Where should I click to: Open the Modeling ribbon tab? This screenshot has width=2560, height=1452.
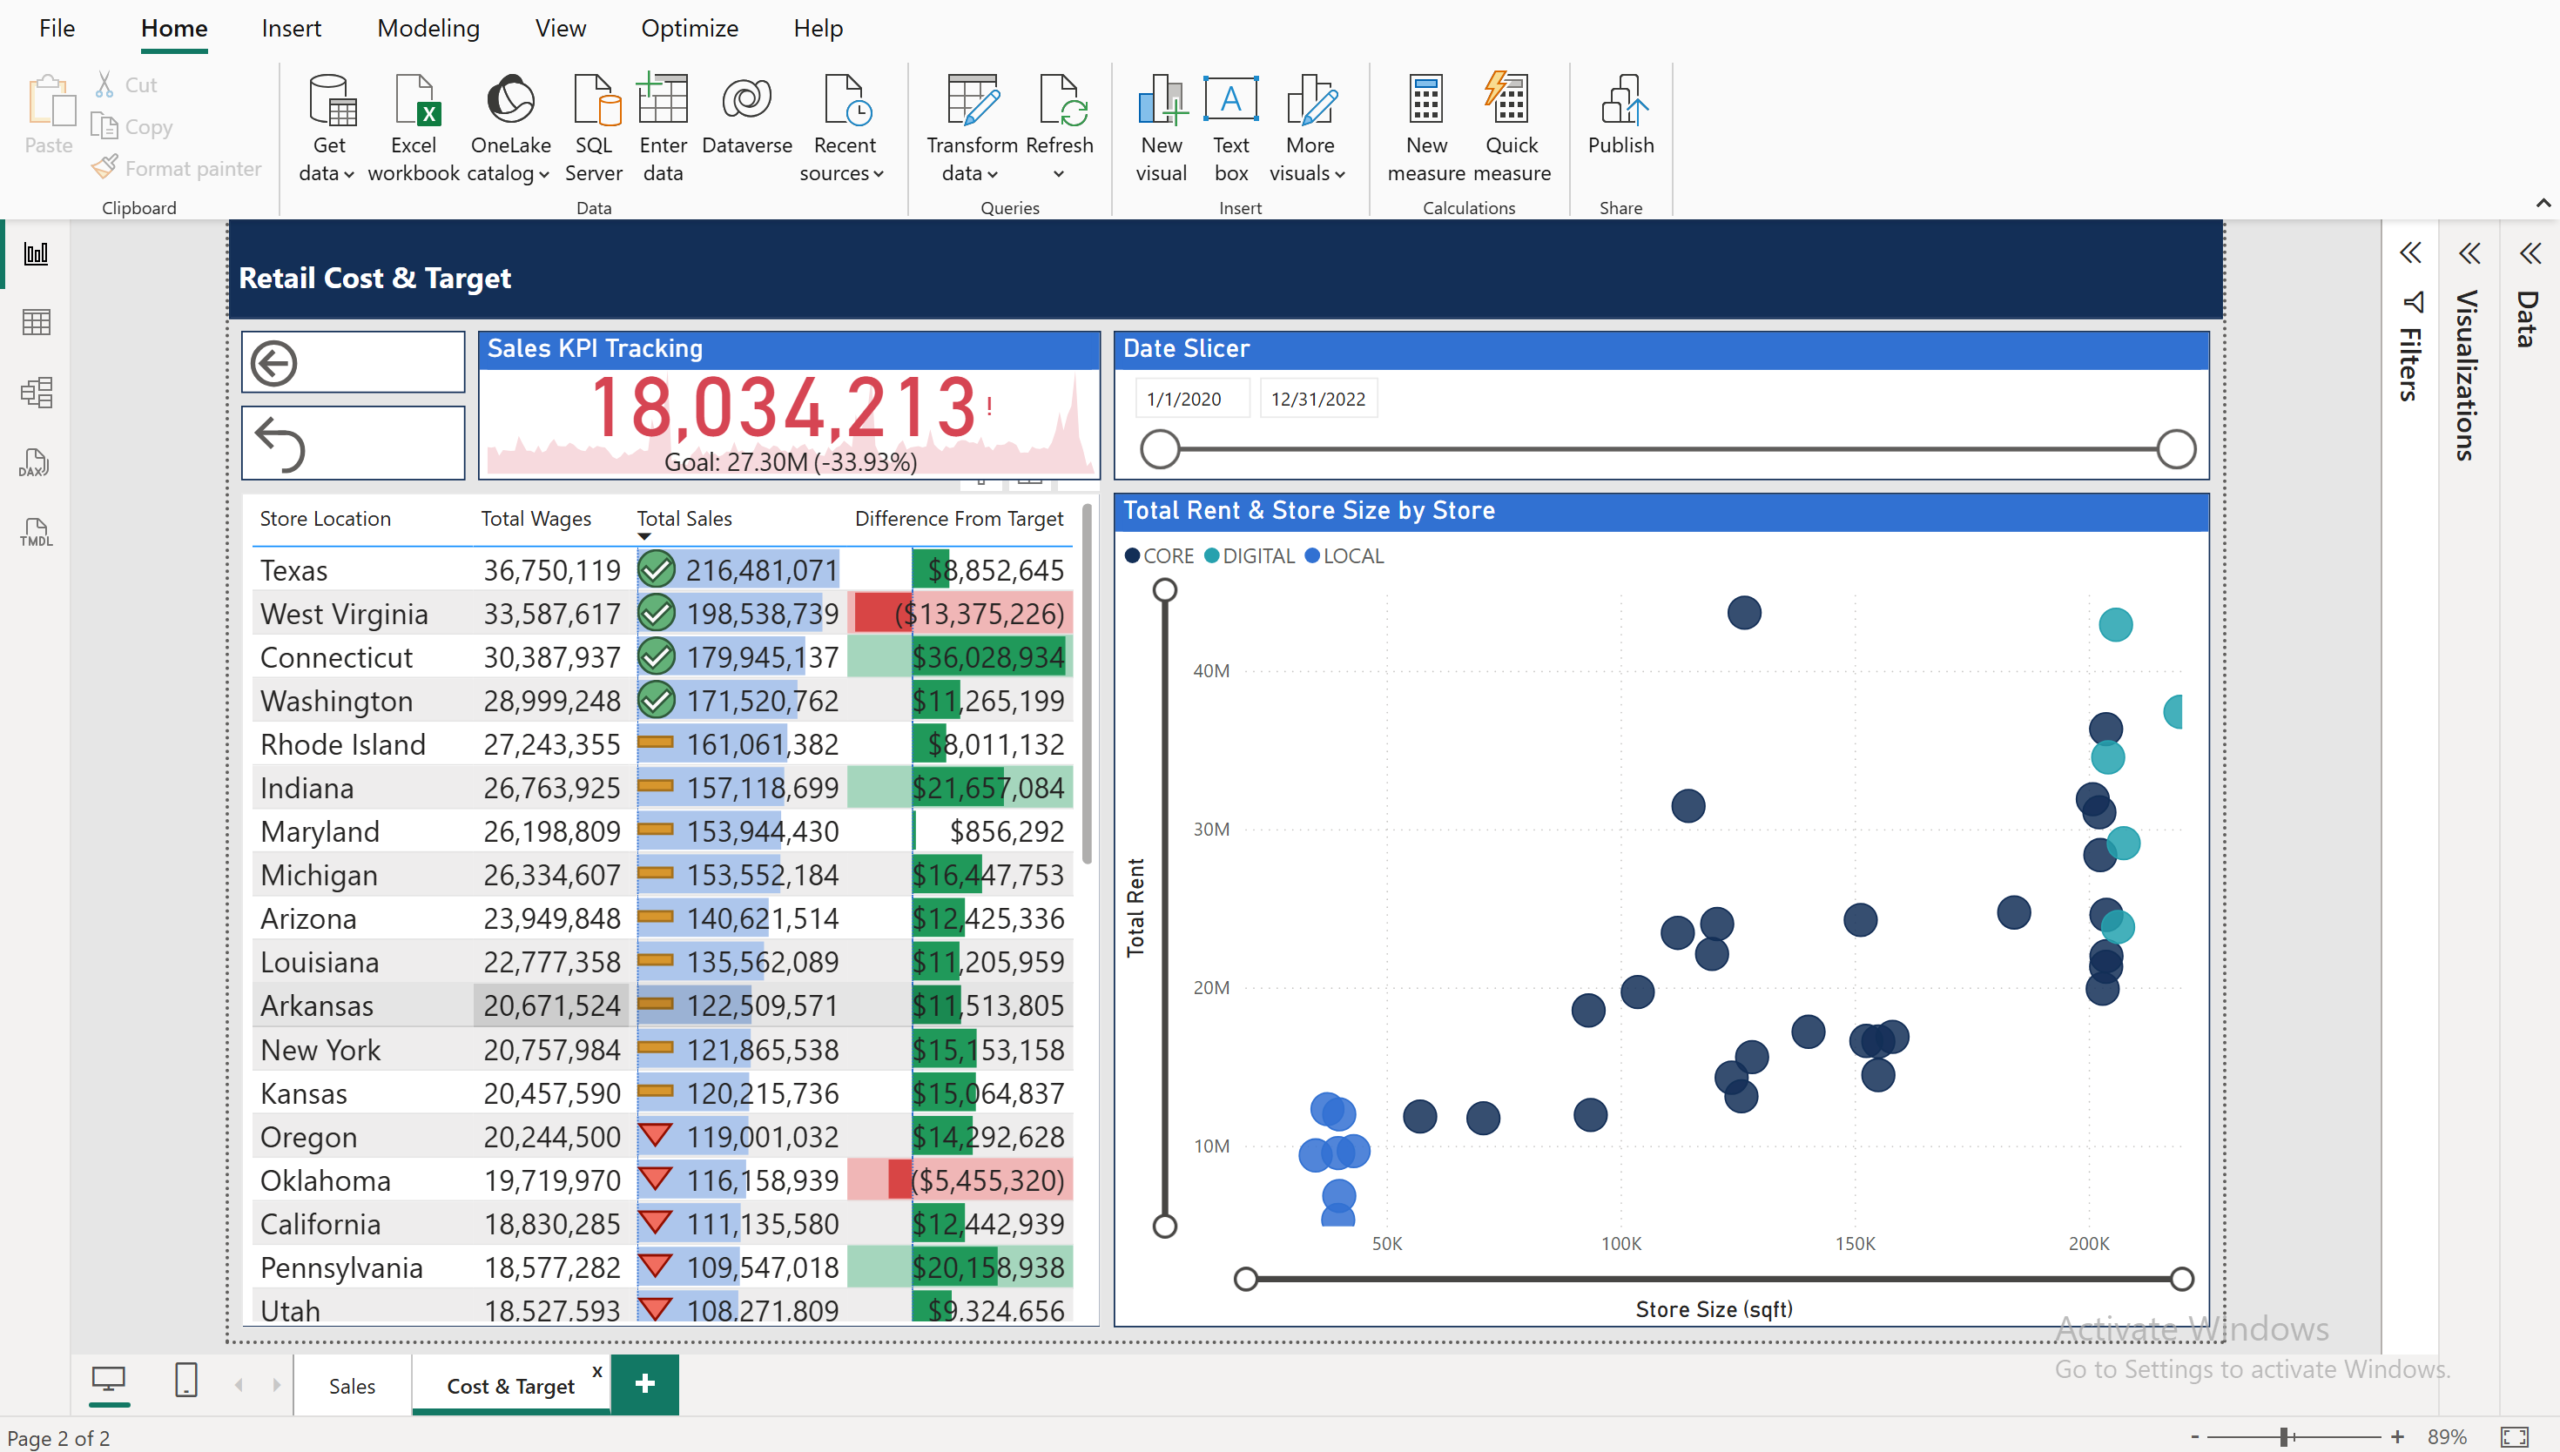[428, 28]
